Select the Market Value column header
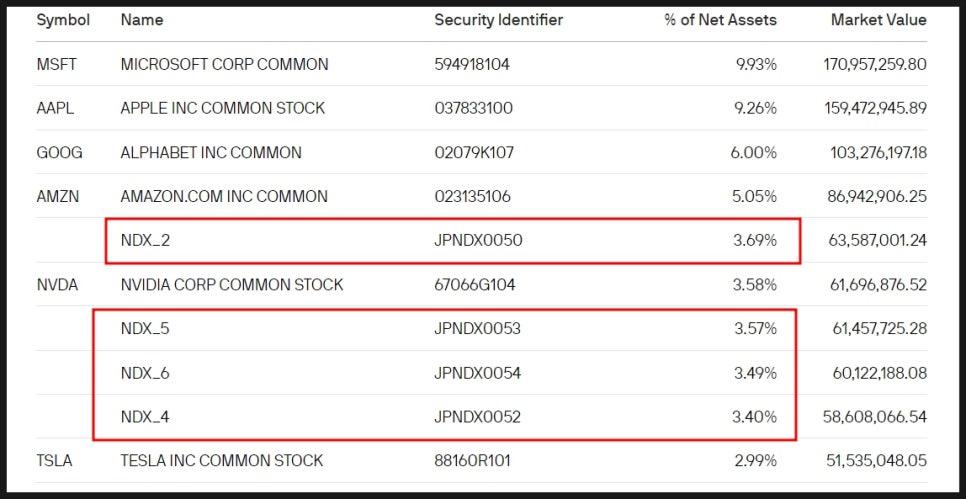 [x=879, y=20]
